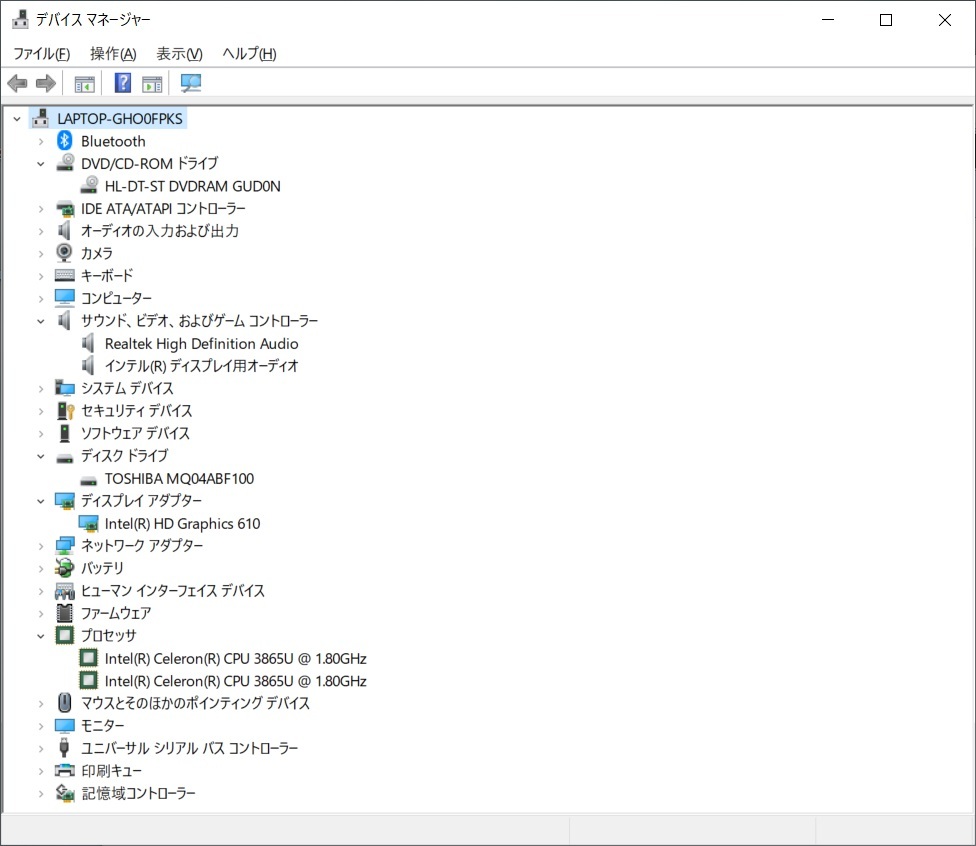Screen dimensions: 976x846
Task: Click the DVD/CD-ROM drive category icon
Action: click(65, 162)
